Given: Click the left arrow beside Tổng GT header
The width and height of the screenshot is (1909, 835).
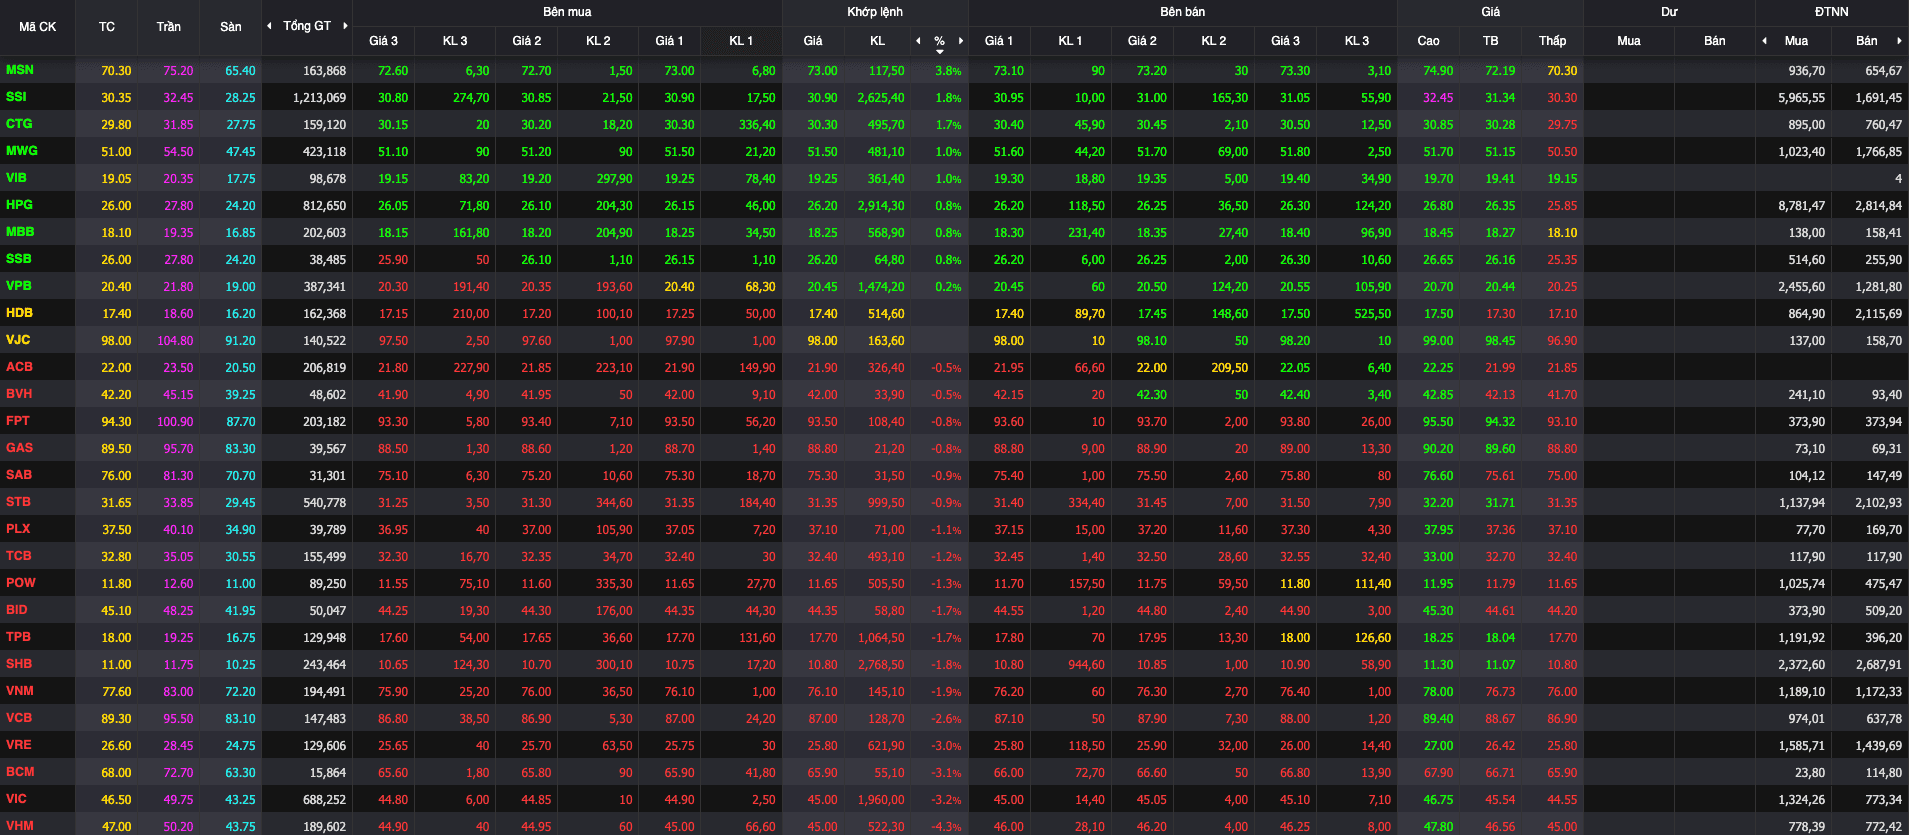Looking at the screenshot, I should click(269, 26).
